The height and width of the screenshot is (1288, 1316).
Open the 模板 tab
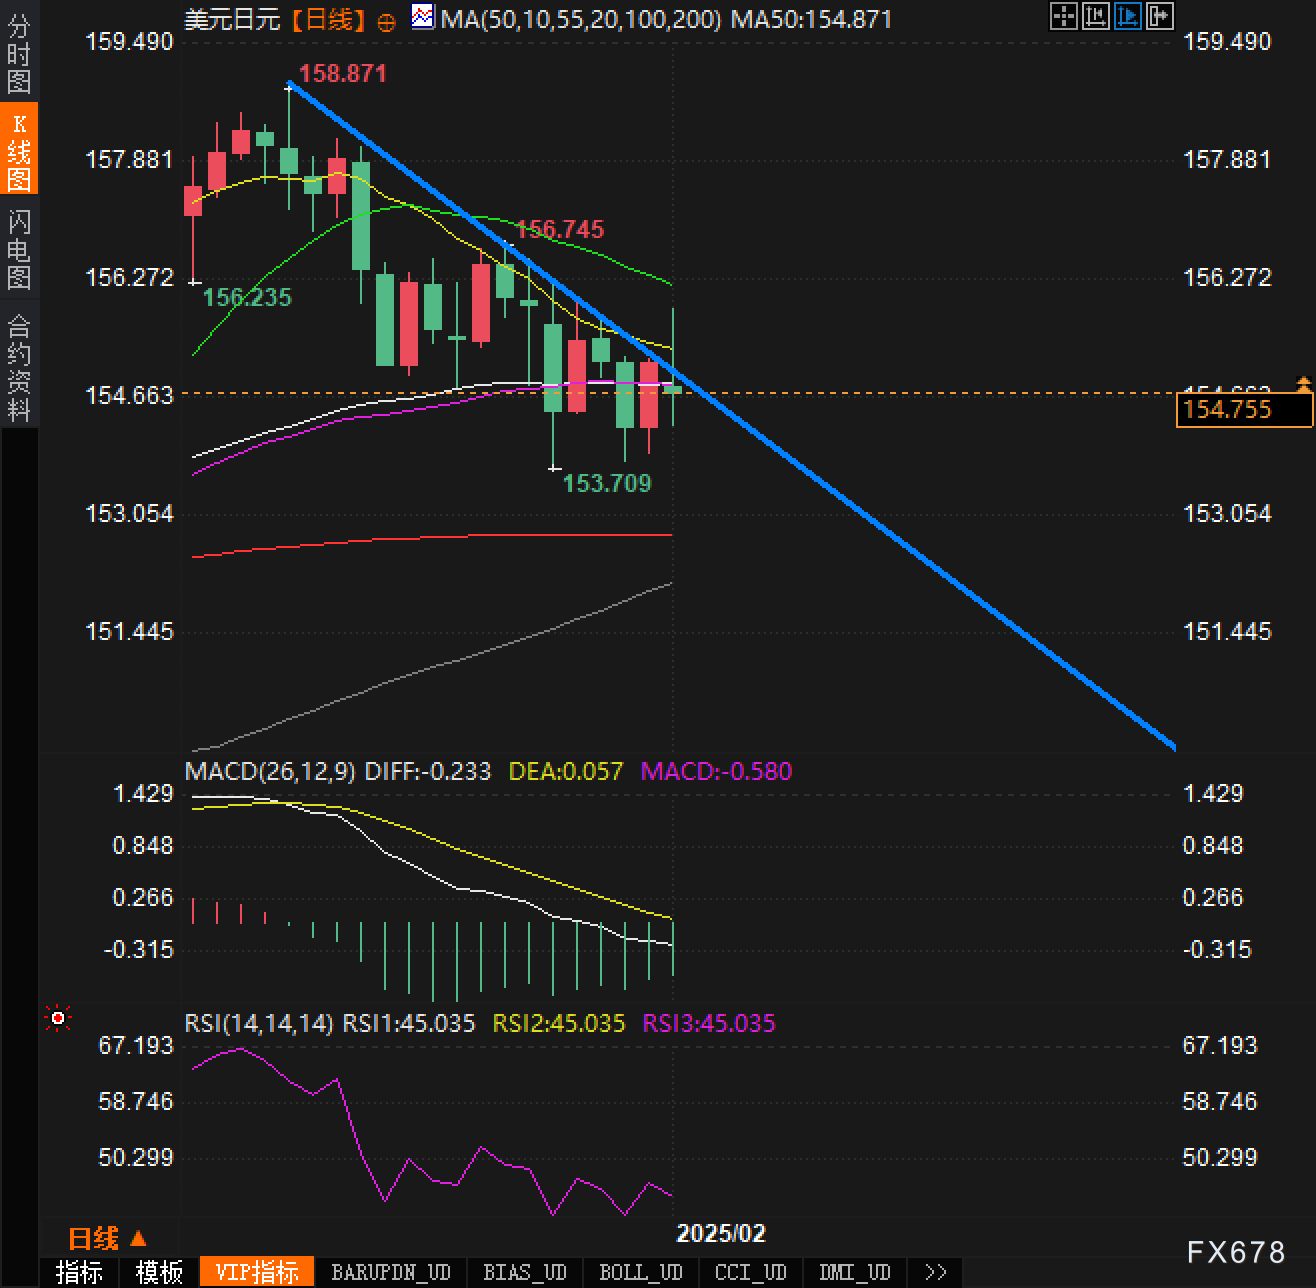pyautogui.click(x=159, y=1272)
